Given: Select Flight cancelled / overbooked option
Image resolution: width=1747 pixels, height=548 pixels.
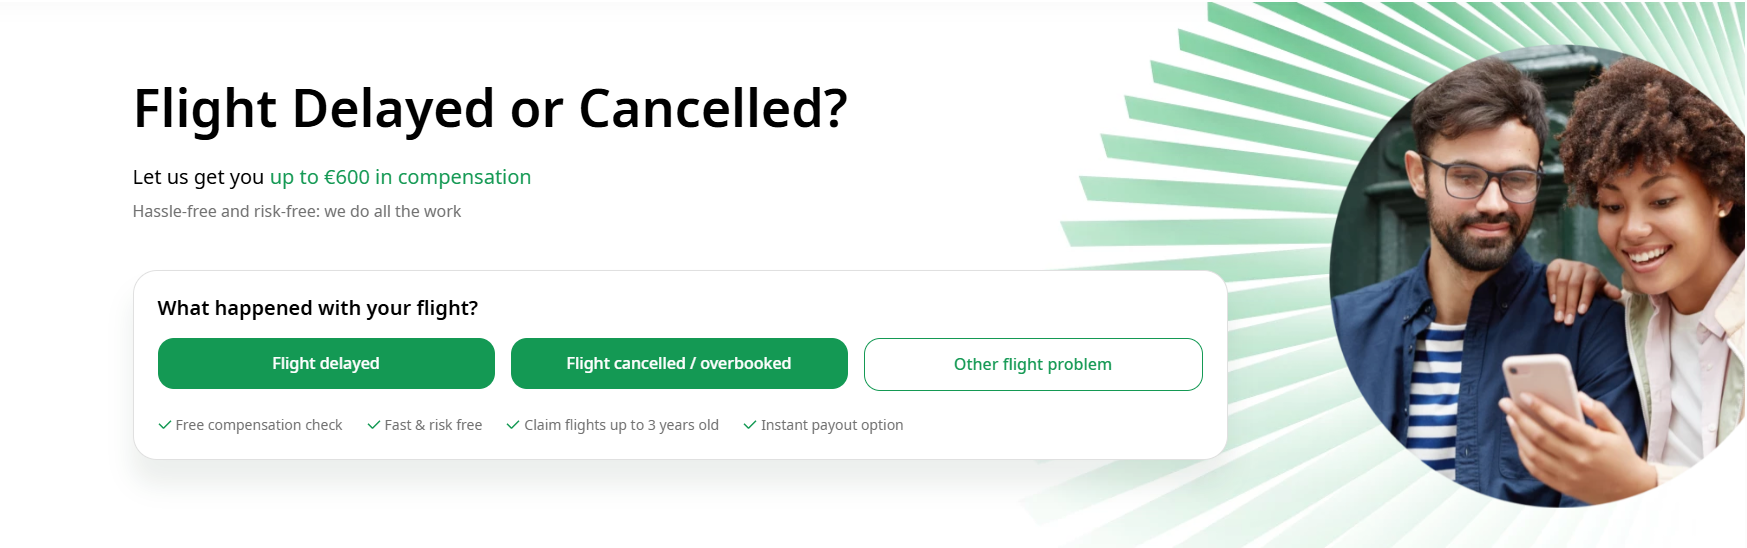Looking at the screenshot, I should pos(679,363).
